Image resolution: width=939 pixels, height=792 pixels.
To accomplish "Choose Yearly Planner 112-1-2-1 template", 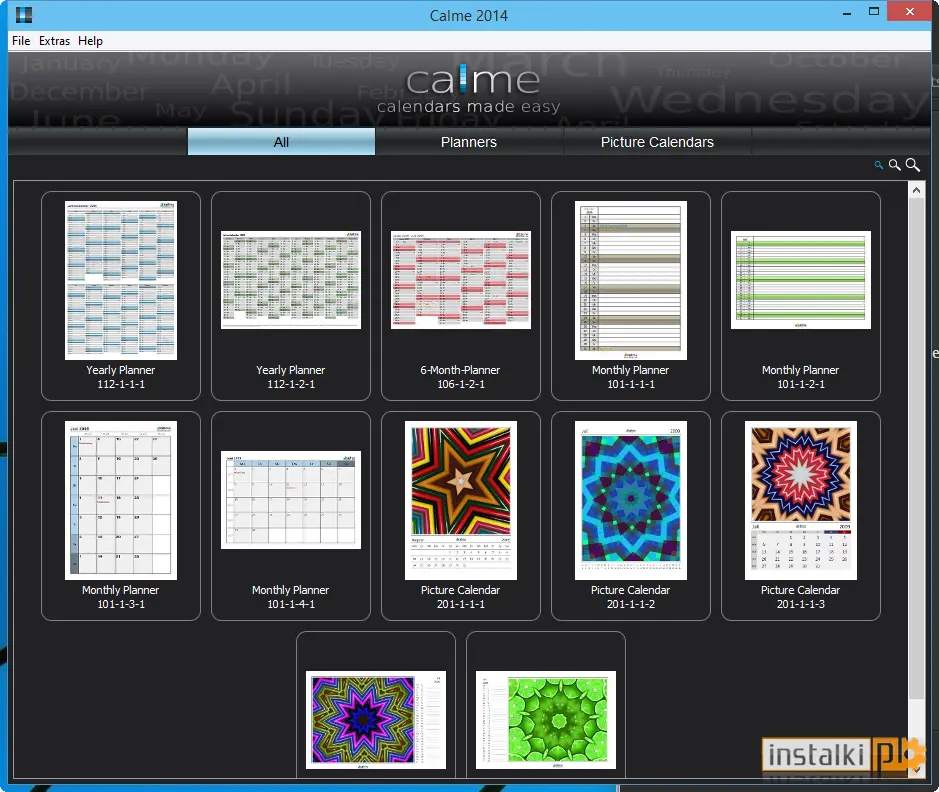I will (x=291, y=296).
